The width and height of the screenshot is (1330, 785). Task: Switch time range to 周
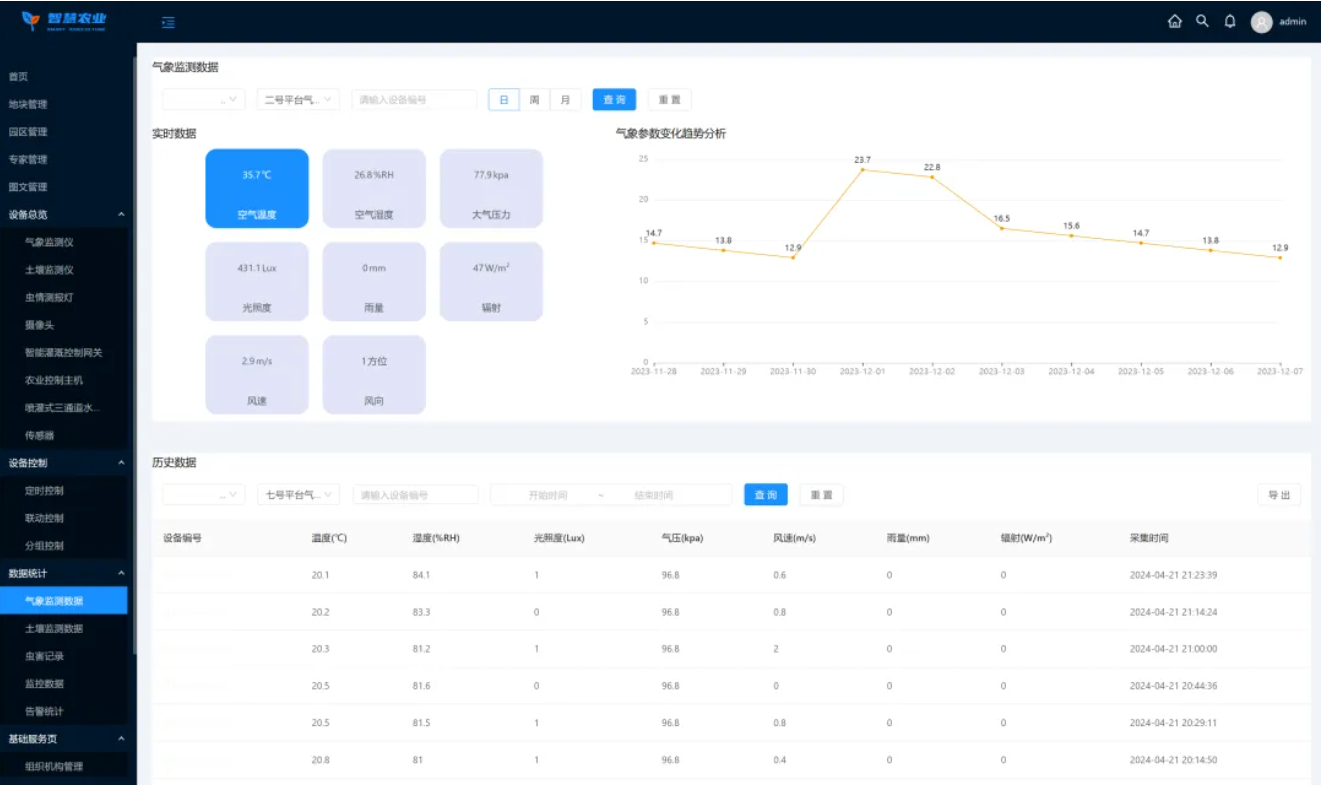click(534, 100)
